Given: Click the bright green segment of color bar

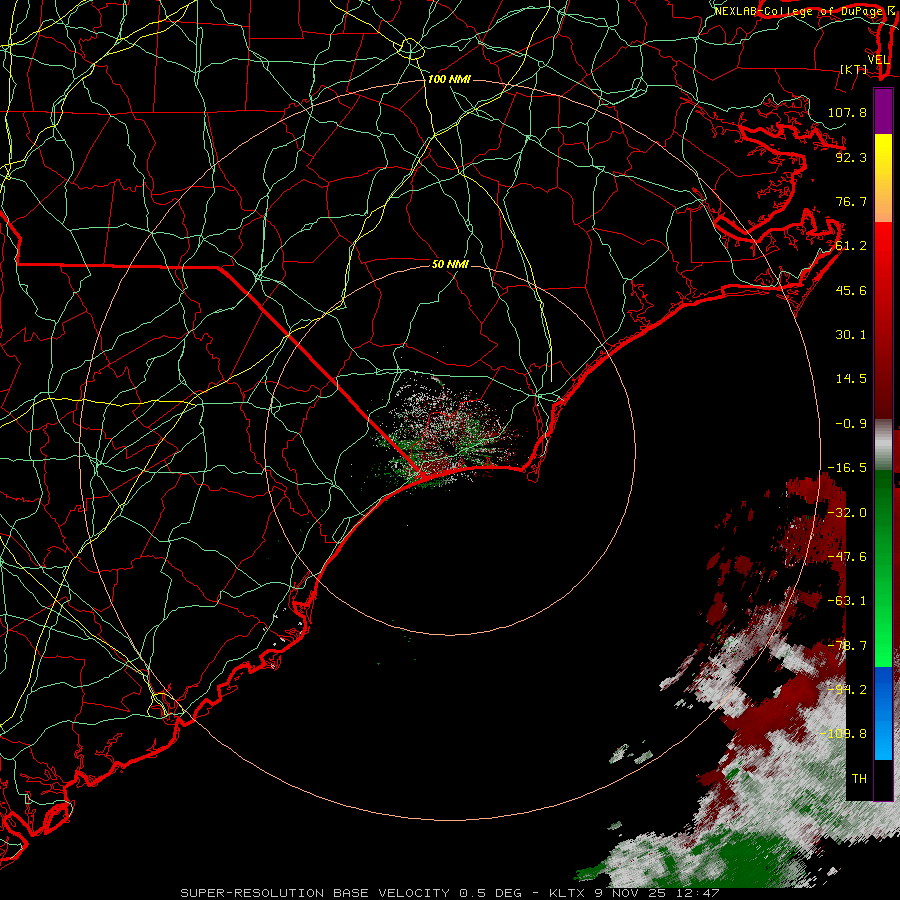Looking at the screenshot, I should tap(883, 568).
